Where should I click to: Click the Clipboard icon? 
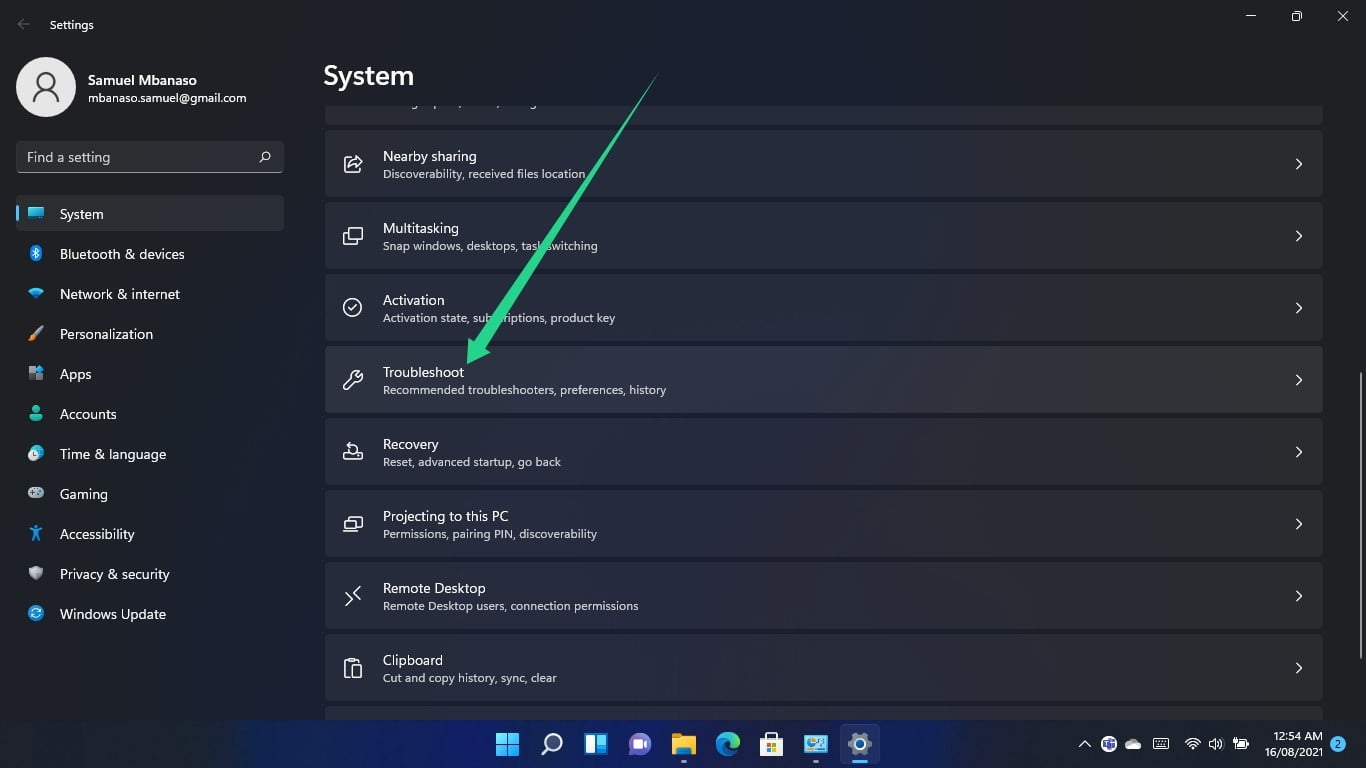pos(352,667)
